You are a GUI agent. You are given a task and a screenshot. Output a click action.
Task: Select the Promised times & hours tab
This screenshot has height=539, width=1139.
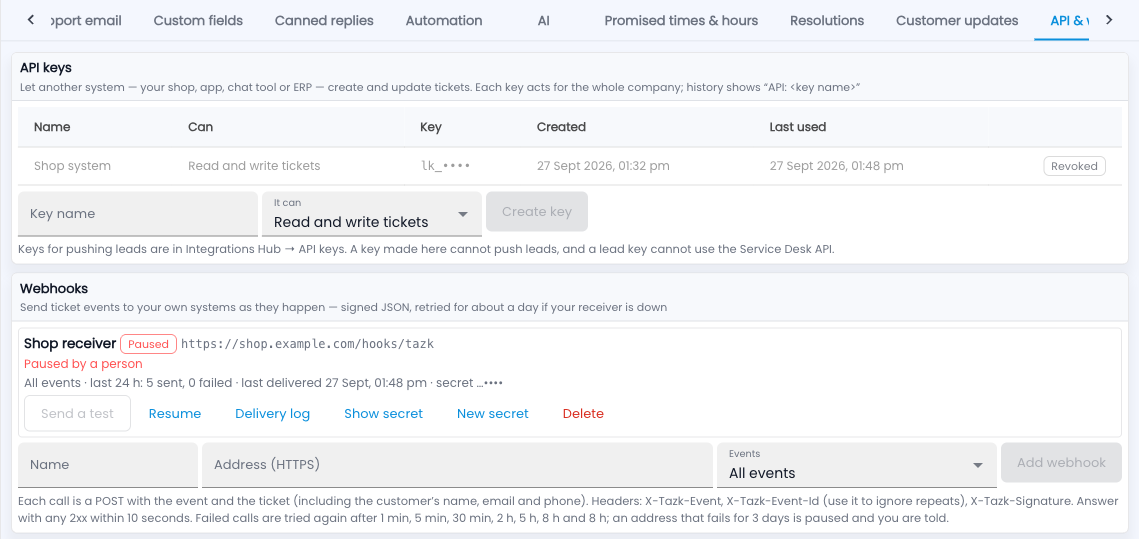click(681, 20)
